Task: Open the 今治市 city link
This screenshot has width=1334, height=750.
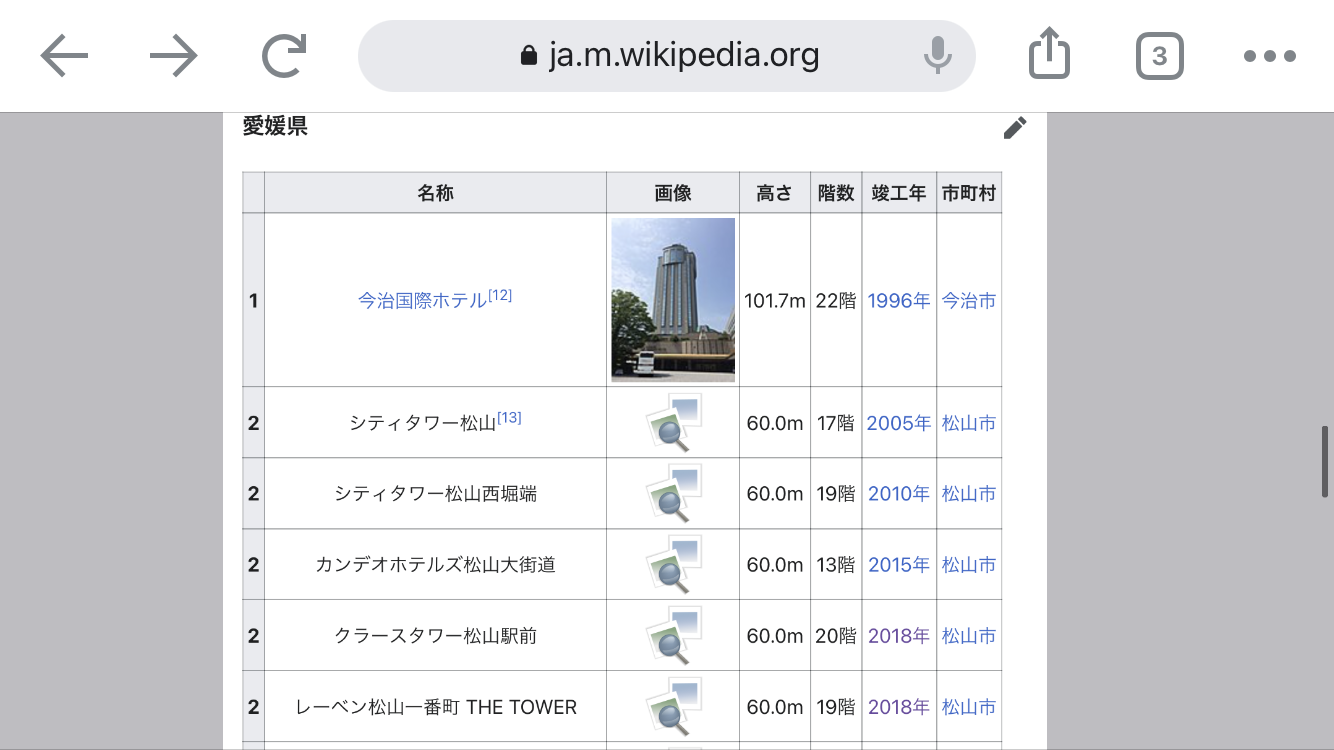Action: click(x=968, y=301)
